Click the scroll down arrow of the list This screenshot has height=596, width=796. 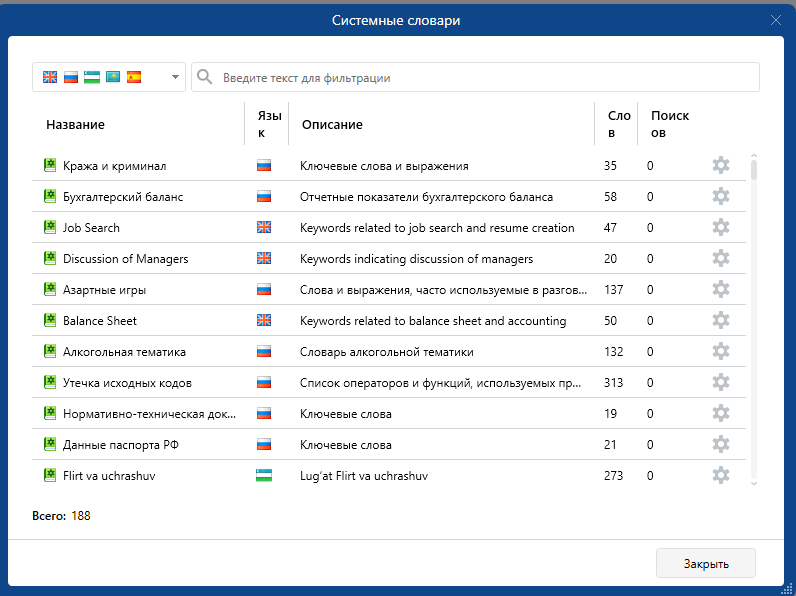pyautogui.click(x=753, y=483)
